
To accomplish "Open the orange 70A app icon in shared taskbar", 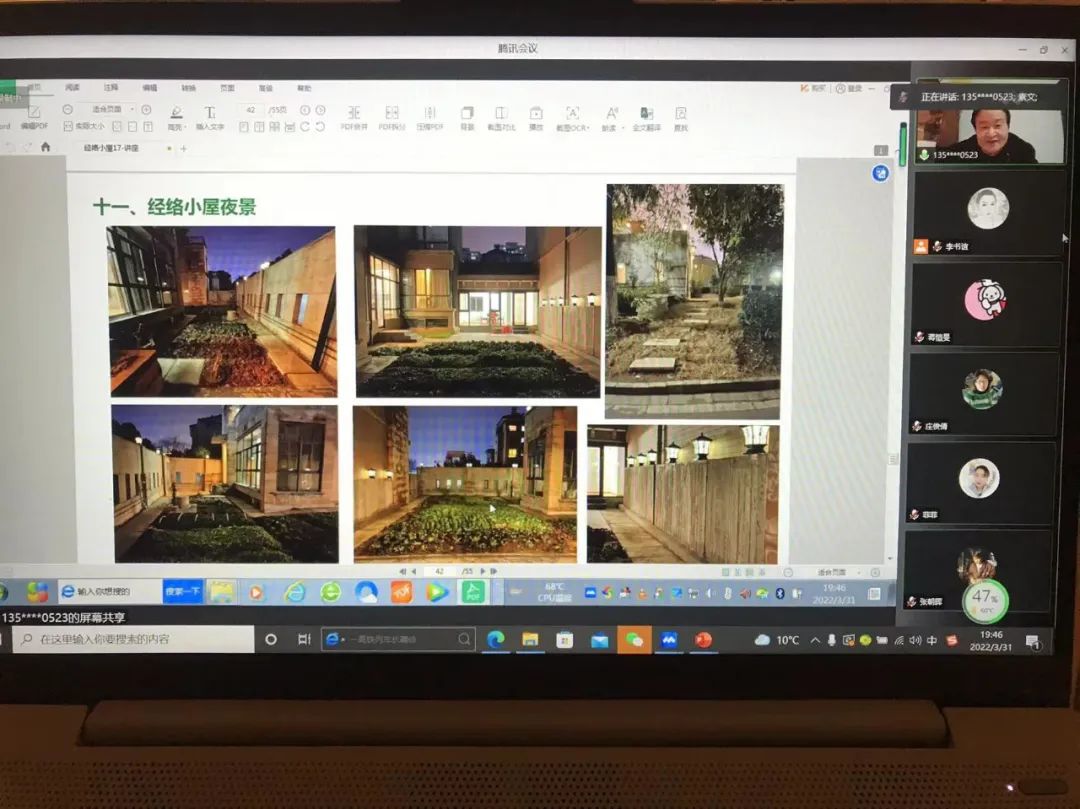I will [402, 591].
